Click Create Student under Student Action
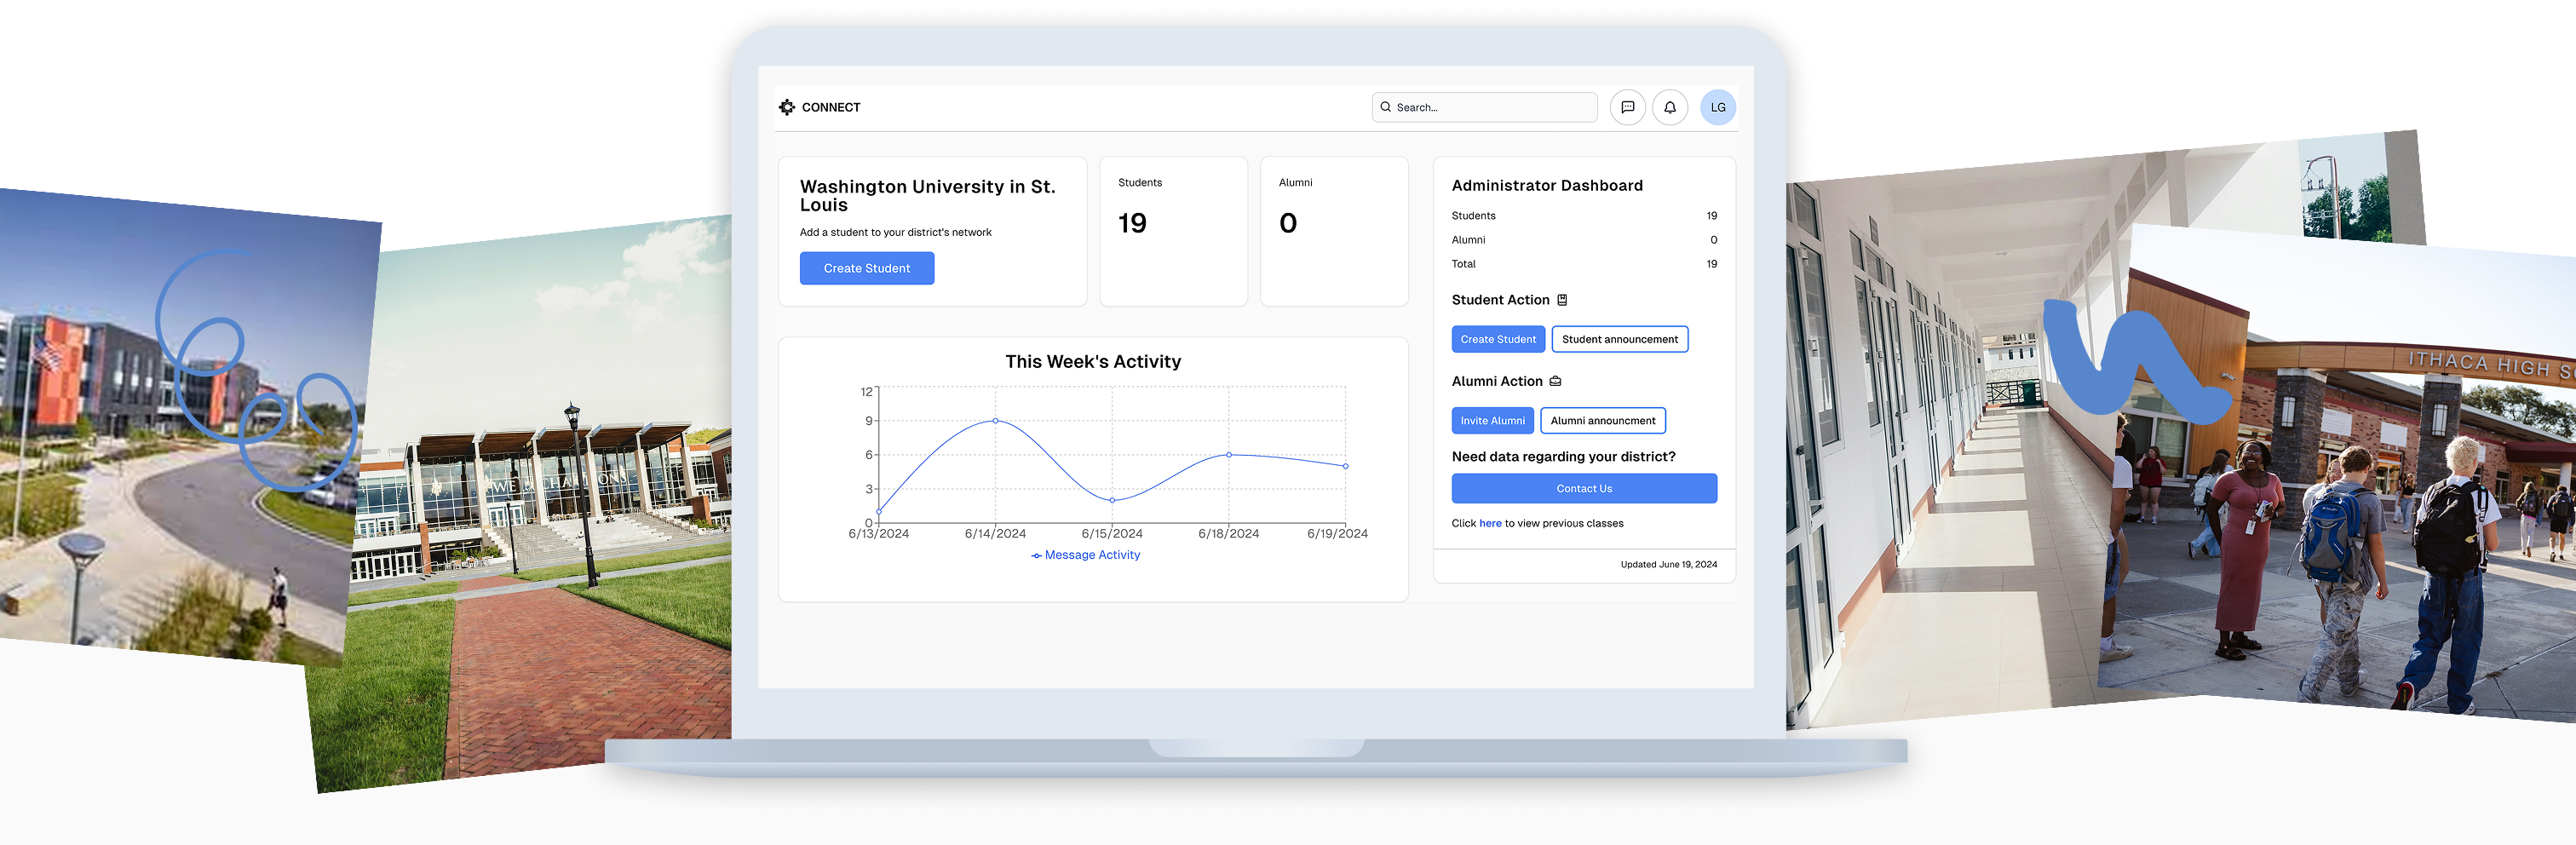 point(1498,339)
